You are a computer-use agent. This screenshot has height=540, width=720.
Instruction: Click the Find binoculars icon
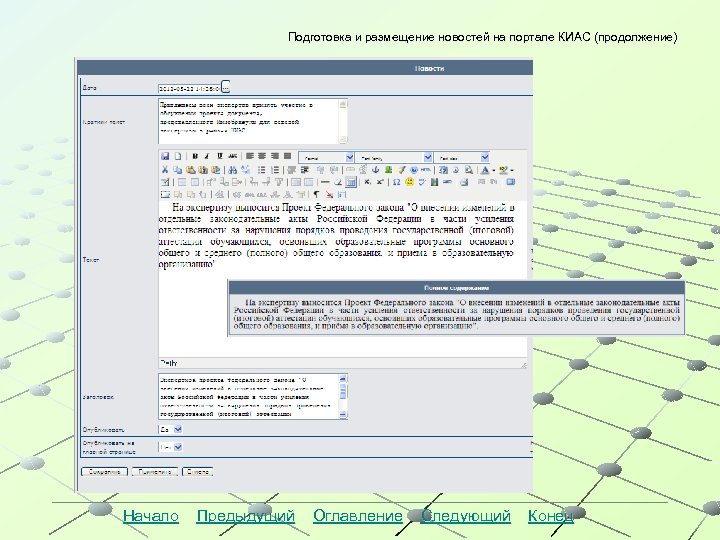tap(232, 170)
